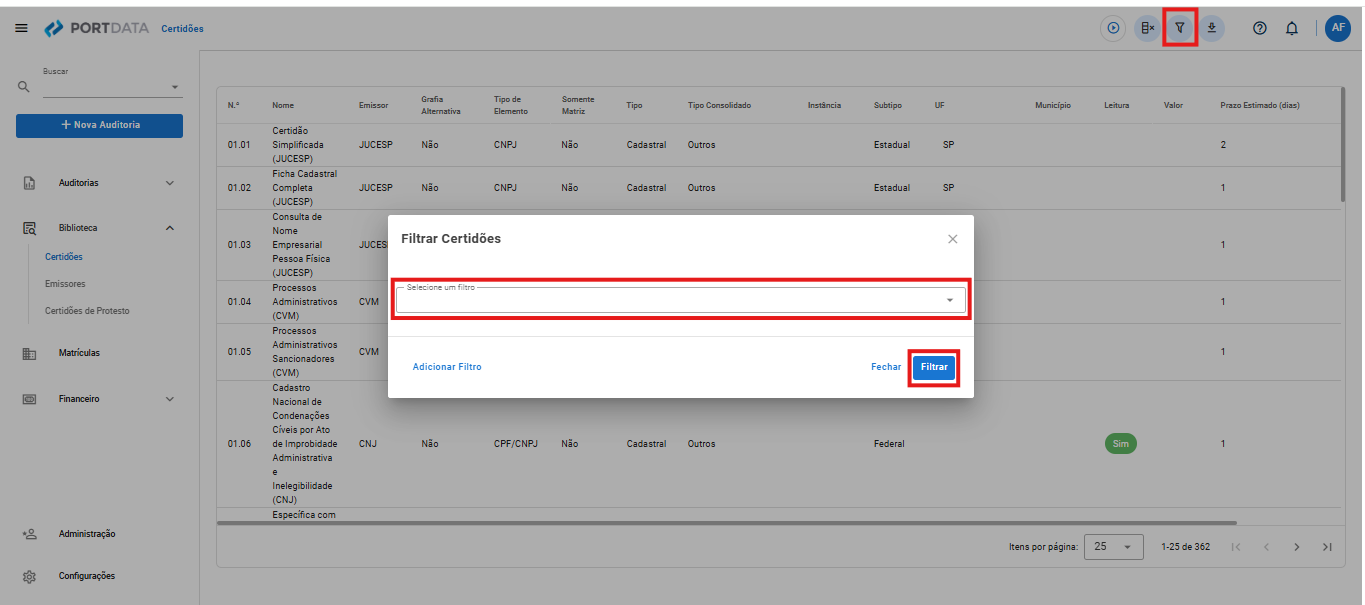Click the Matrículas building icon

[30, 353]
